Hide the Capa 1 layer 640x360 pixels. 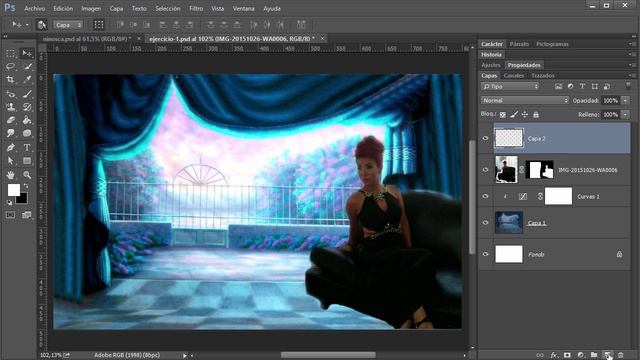(x=485, y=222)
